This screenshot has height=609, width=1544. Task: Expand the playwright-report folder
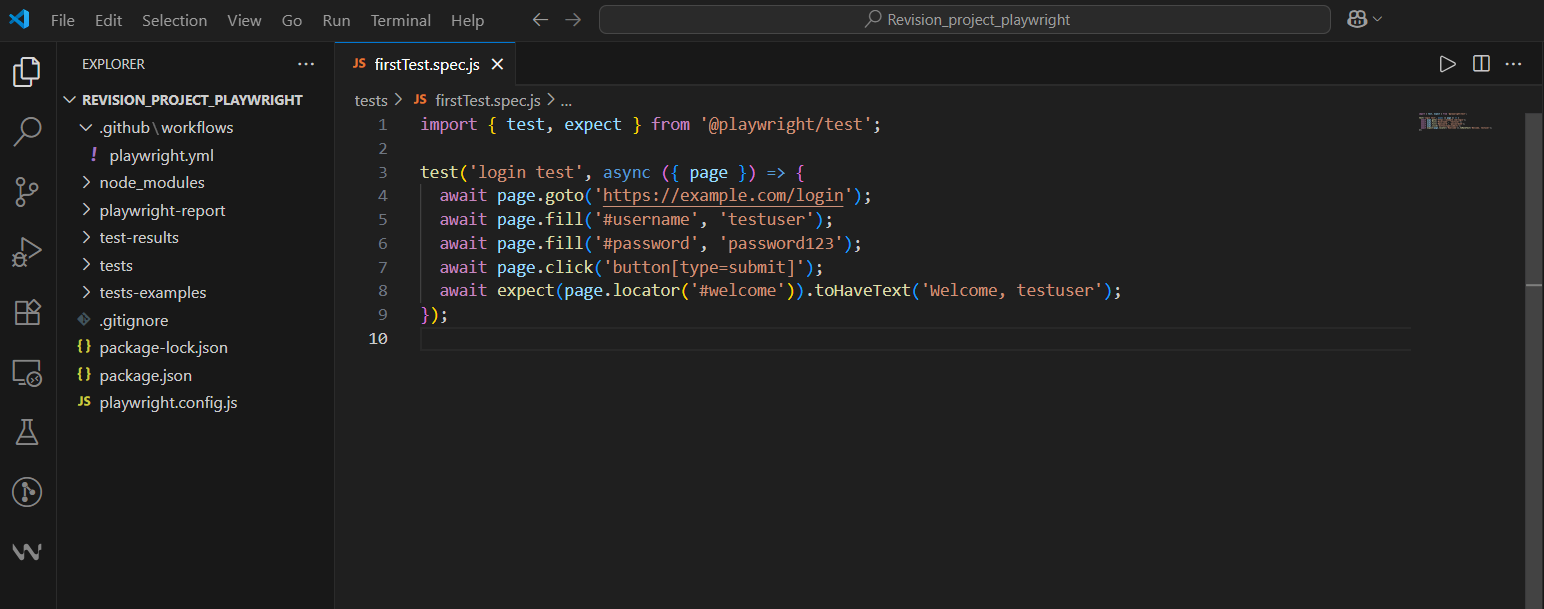coord(162,210)
